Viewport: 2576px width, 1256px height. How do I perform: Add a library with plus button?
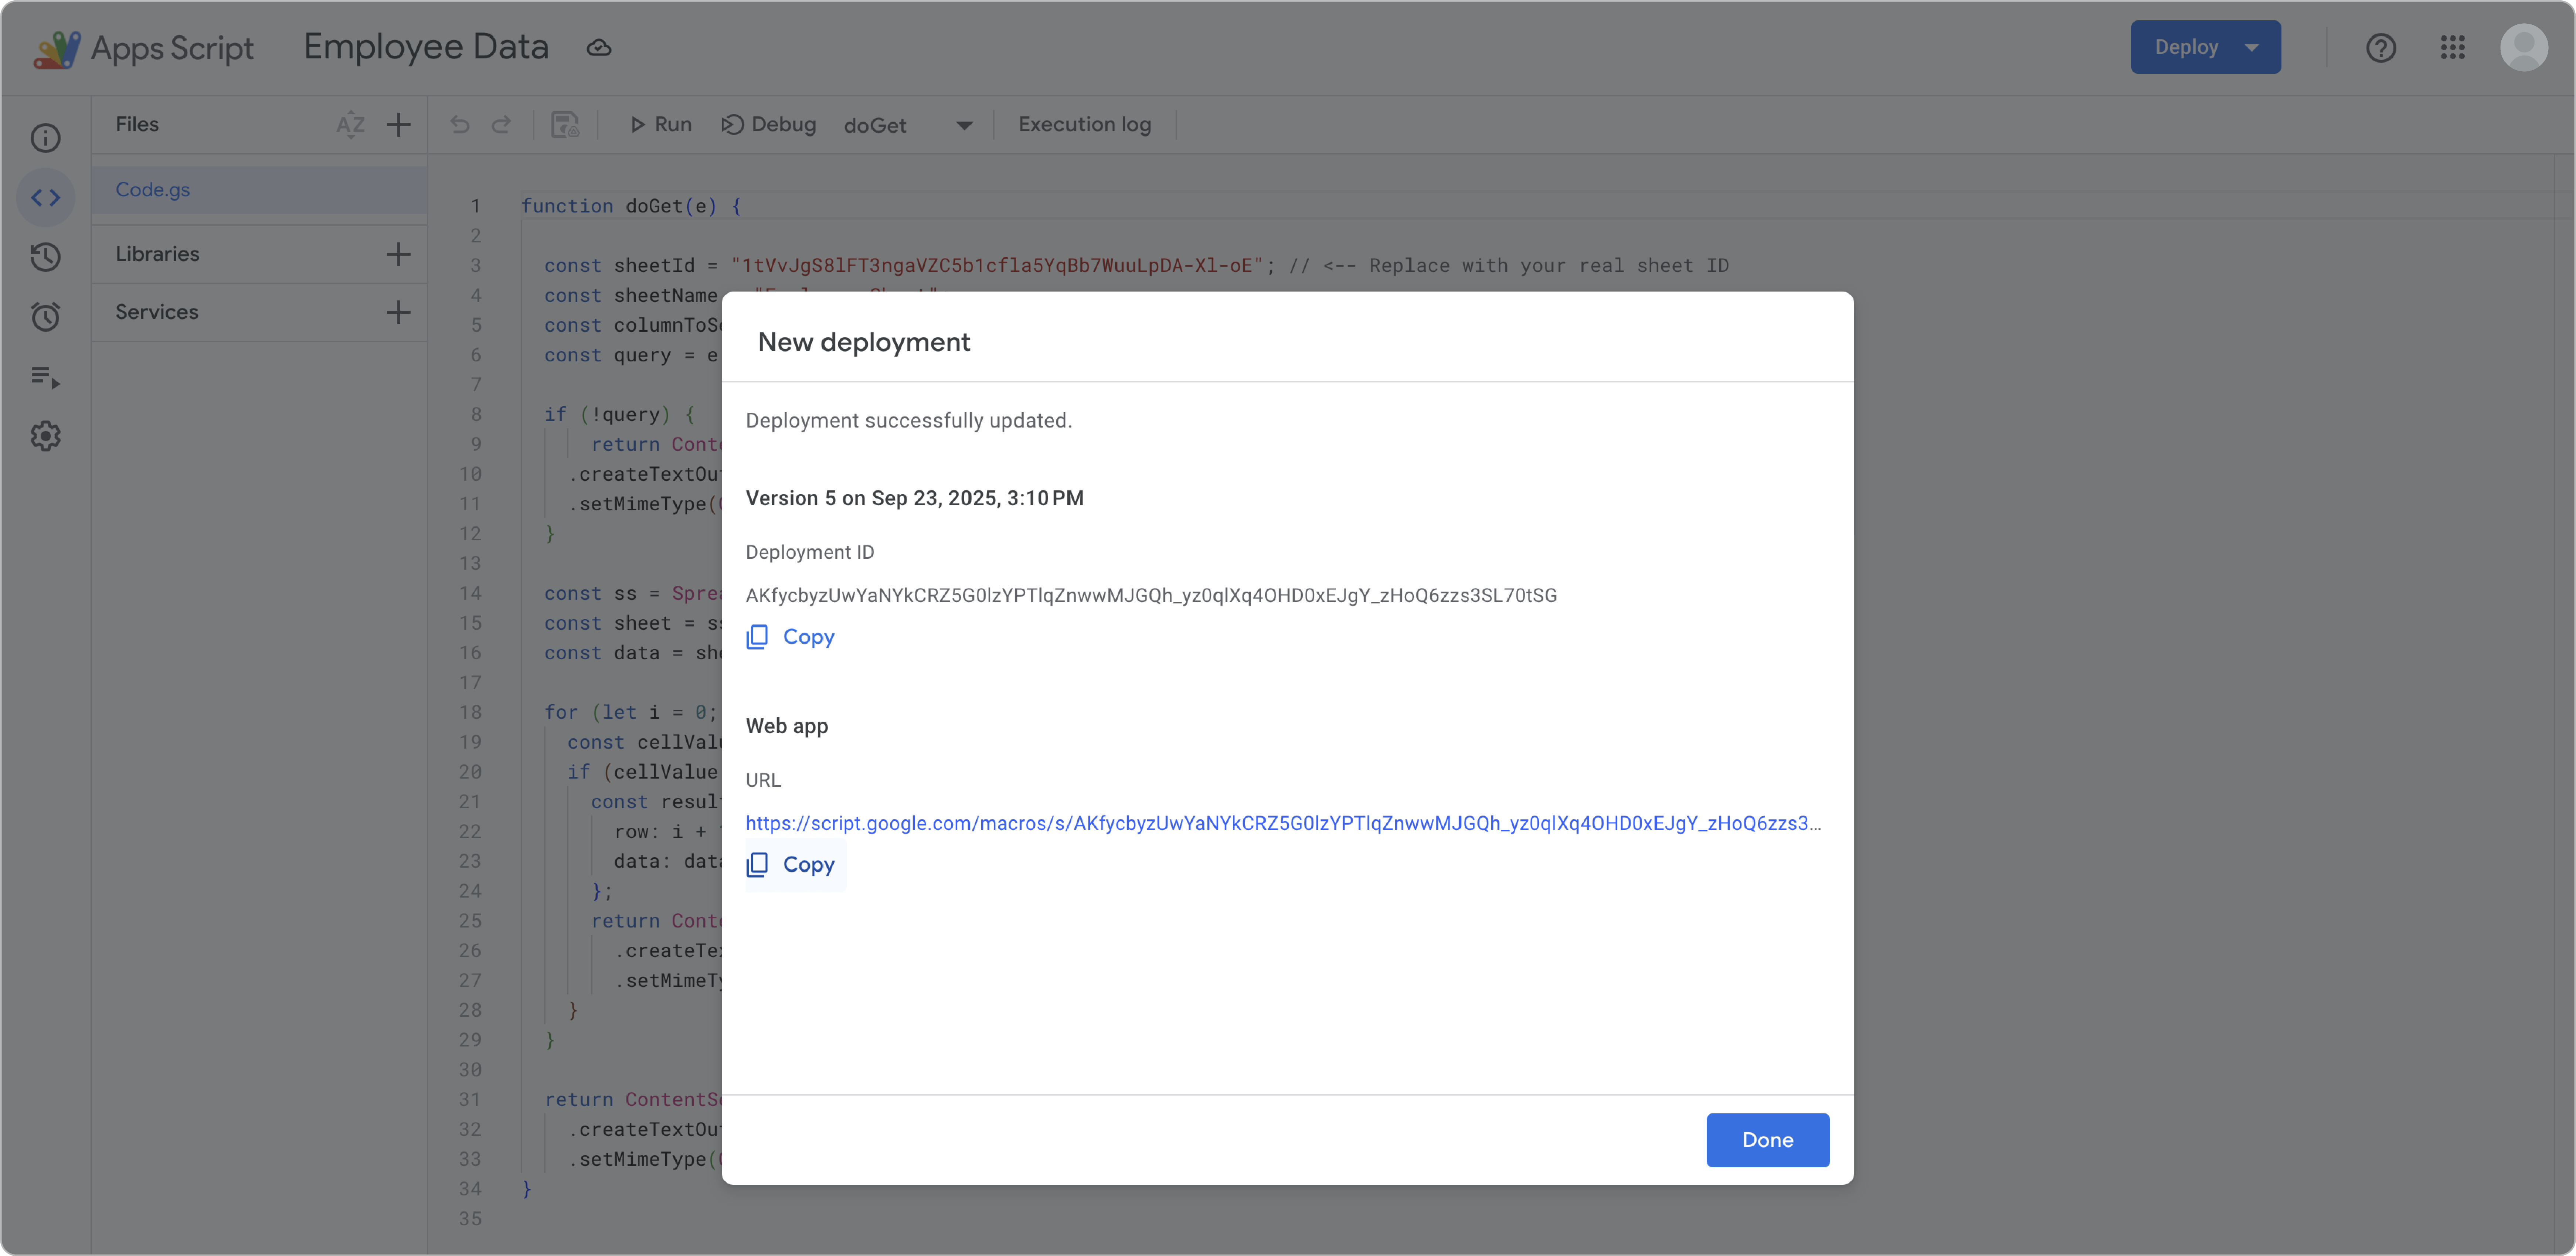click(x=398, y=254)
